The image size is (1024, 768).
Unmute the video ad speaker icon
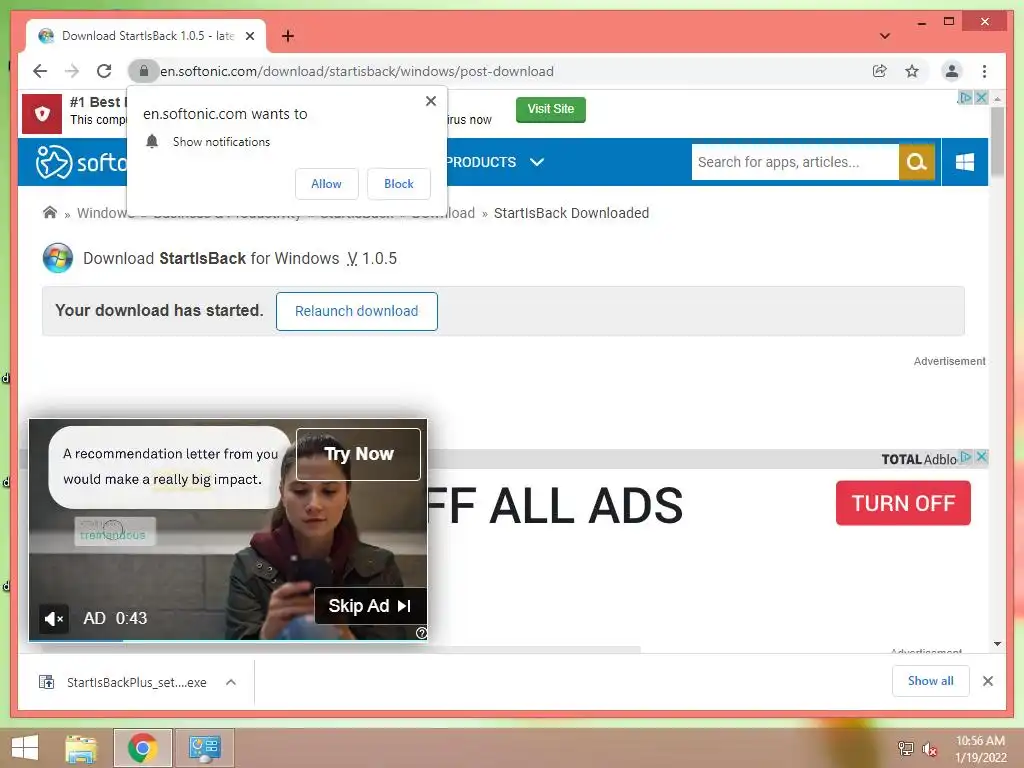click(54, 618)
